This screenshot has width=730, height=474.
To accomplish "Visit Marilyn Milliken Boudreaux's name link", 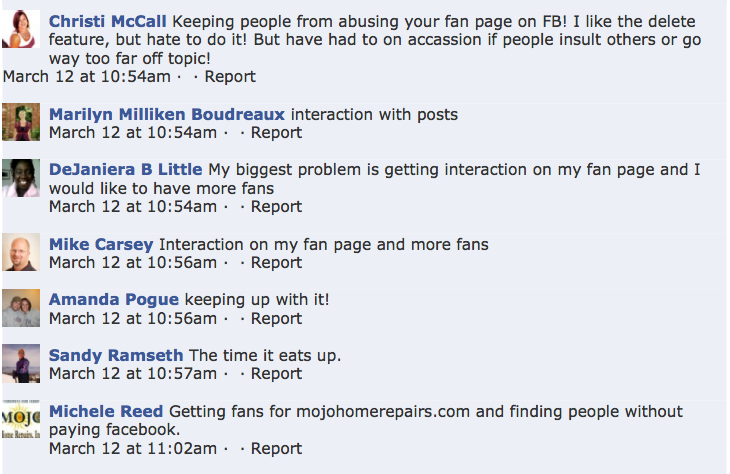I will 167,115.
